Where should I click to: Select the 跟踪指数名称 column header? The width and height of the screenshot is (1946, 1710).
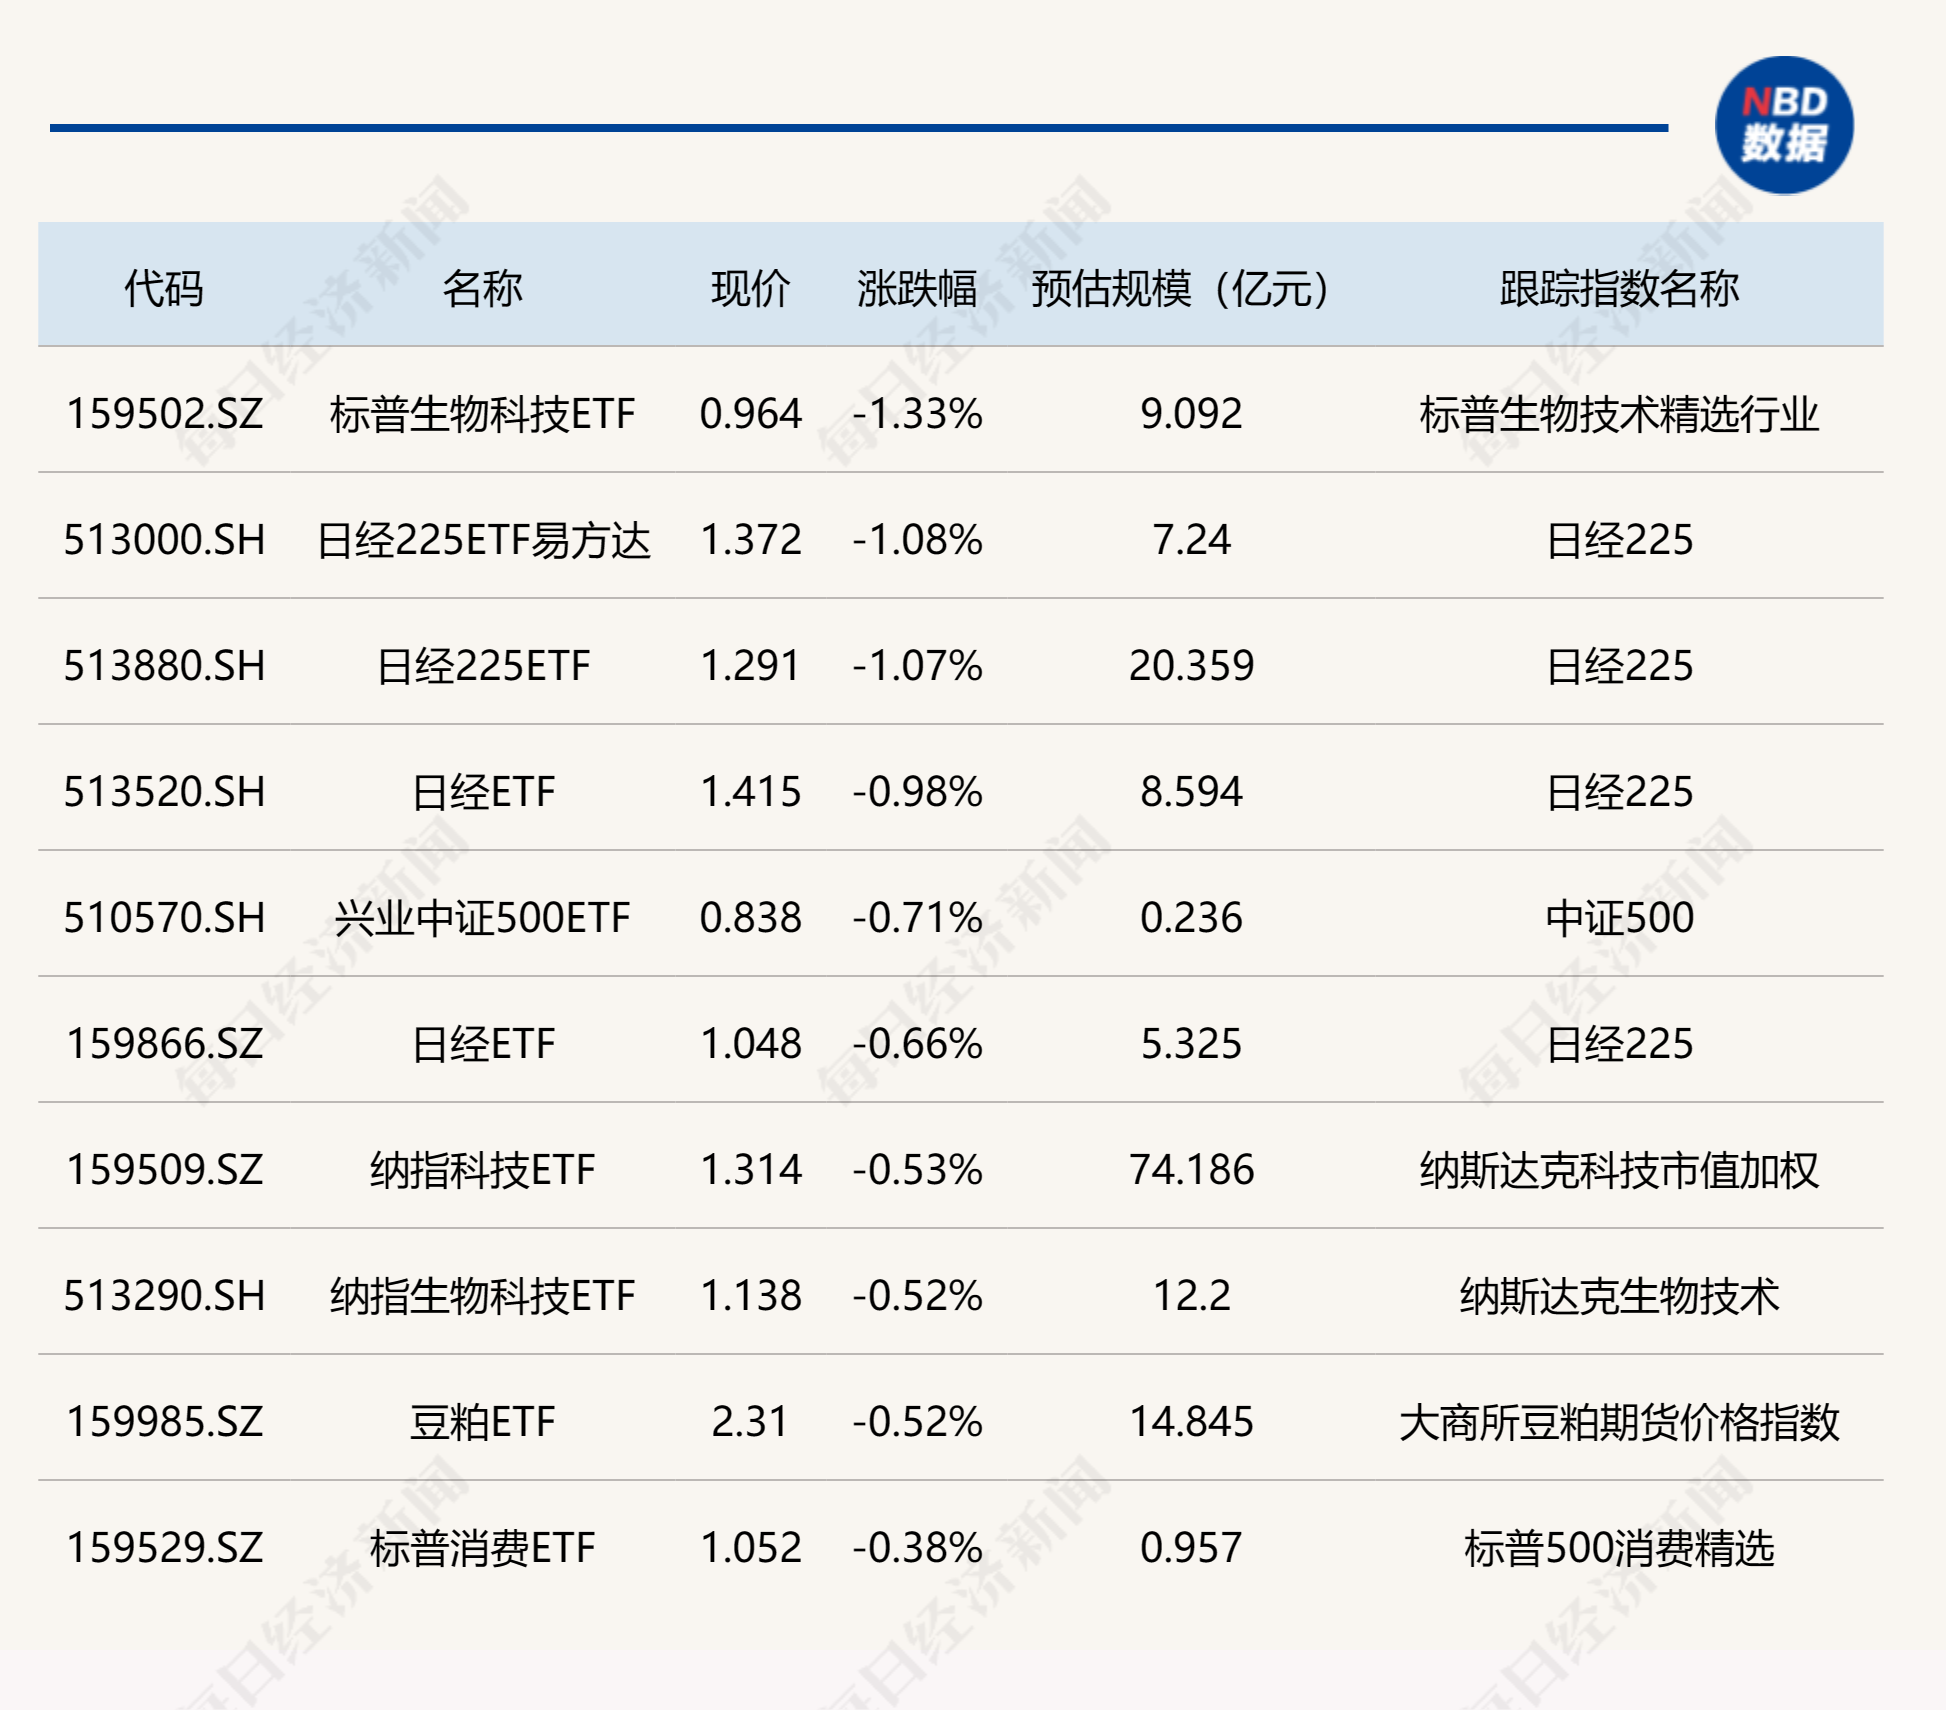click(1619, 289)
